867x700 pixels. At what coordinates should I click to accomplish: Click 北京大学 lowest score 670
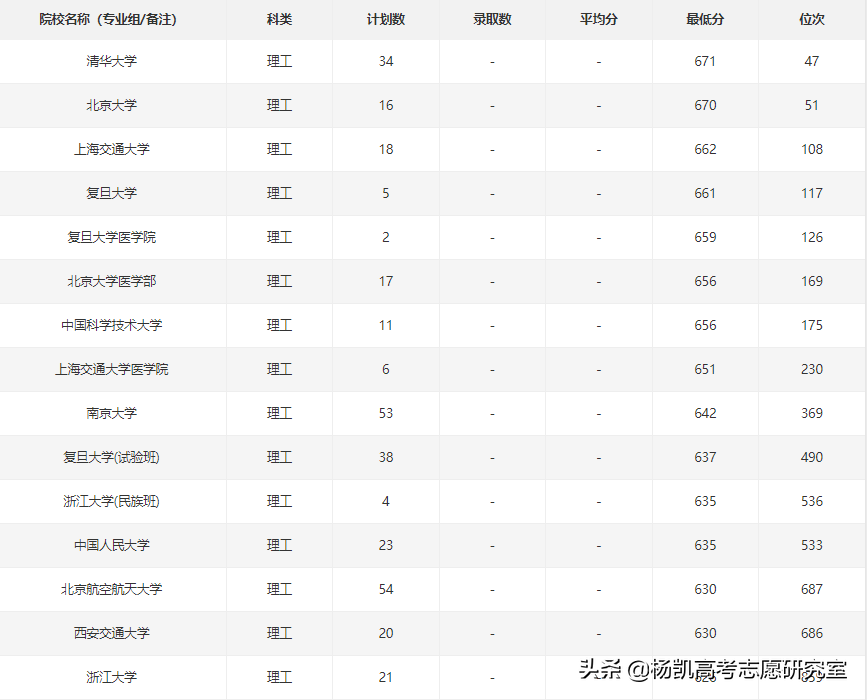(705, 105)
